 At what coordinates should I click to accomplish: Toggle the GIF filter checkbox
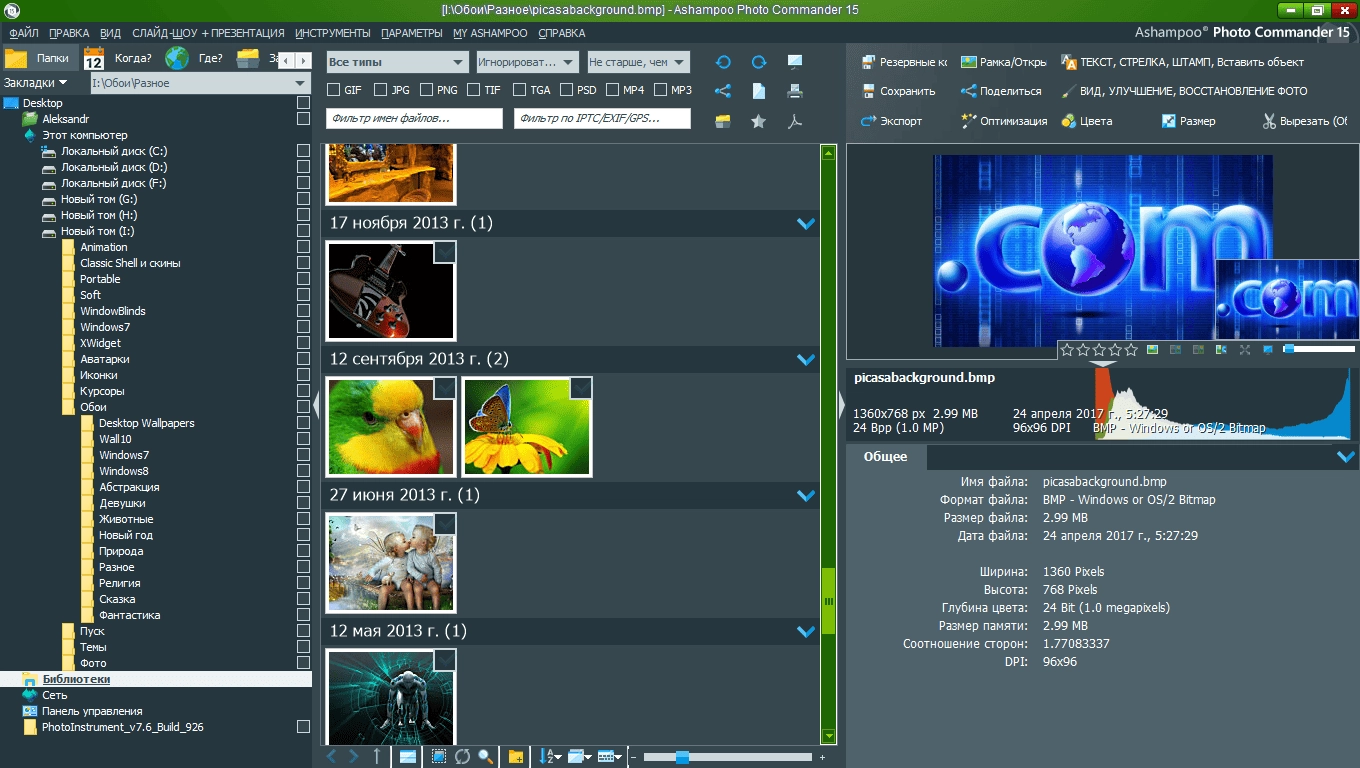(x=334, y=90)
